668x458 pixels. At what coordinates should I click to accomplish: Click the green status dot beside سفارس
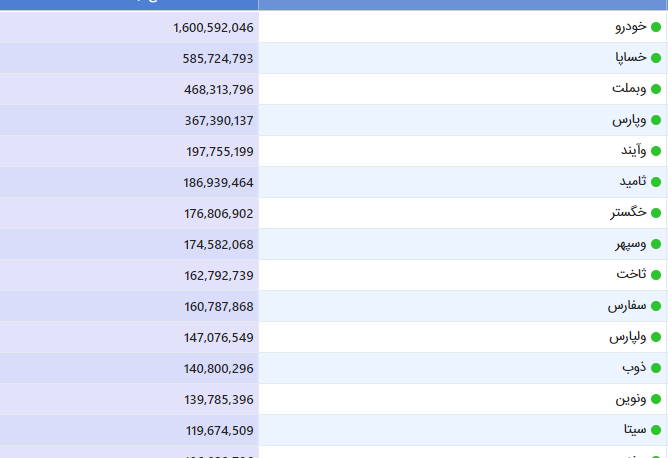[x=656, y=306]
